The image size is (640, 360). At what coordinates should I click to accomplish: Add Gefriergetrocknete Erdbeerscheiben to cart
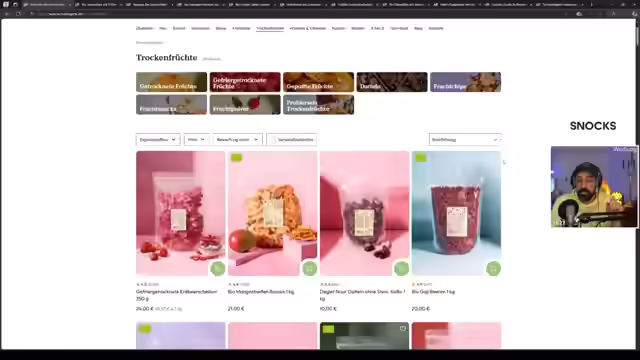pyautogui.click(x=218, y=269)
